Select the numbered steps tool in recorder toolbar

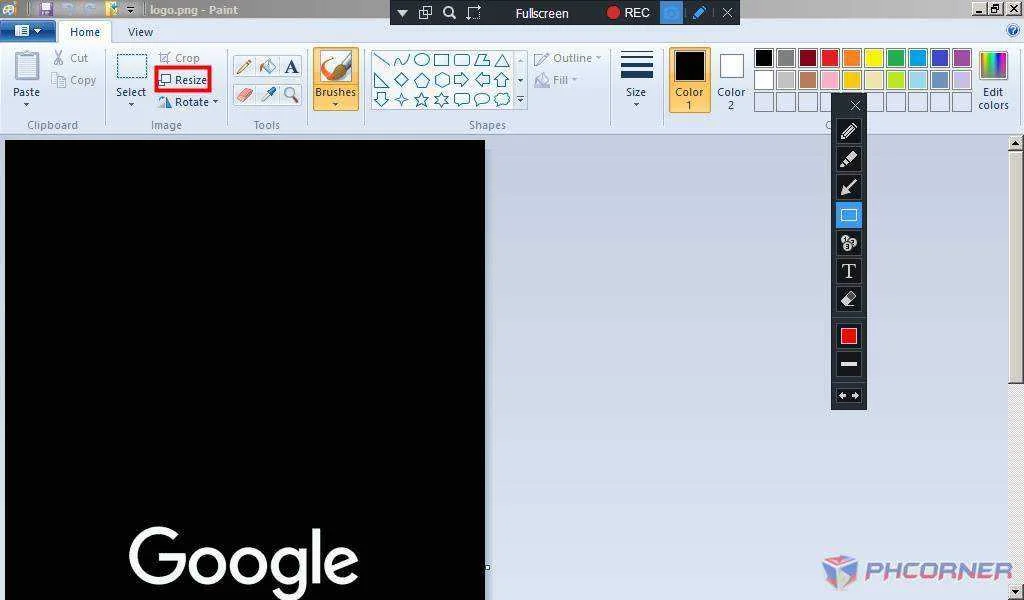pyautogui.click(x=848, y=244)
